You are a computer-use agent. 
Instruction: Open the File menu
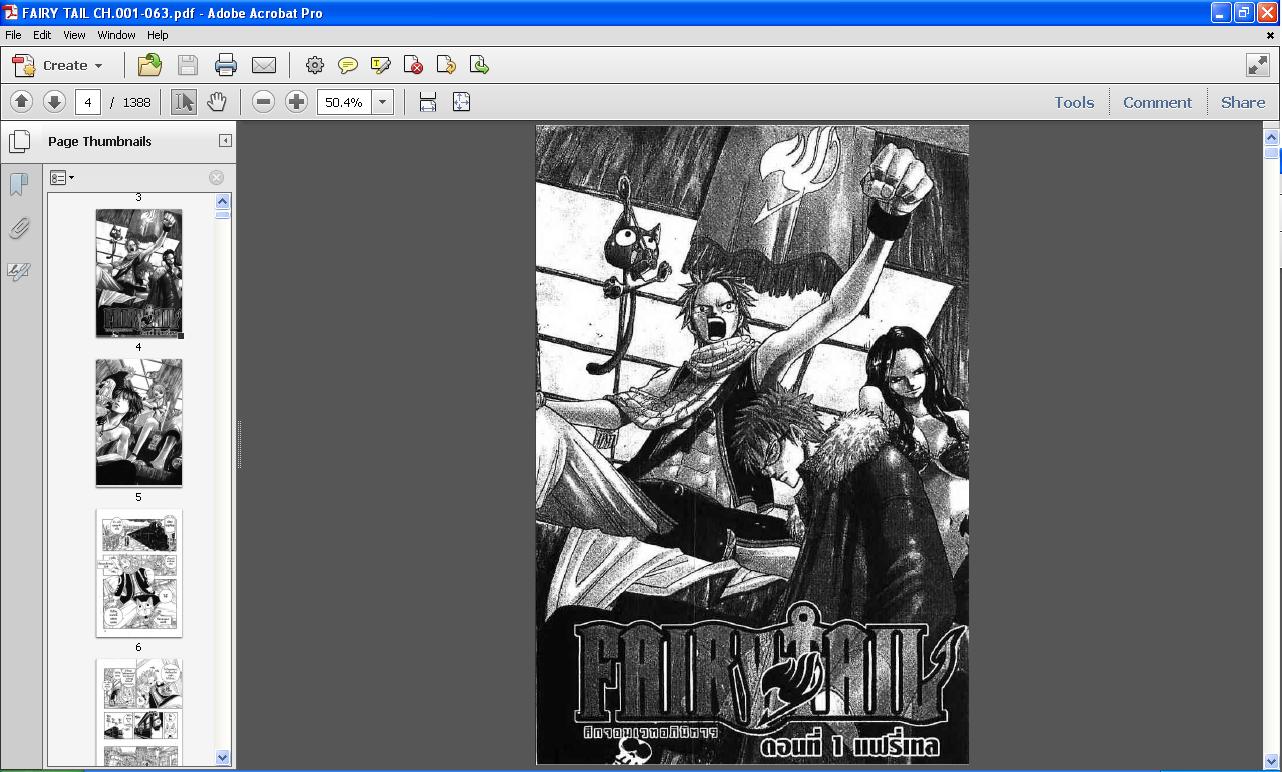pyautogui.click(x=13, y=34)
